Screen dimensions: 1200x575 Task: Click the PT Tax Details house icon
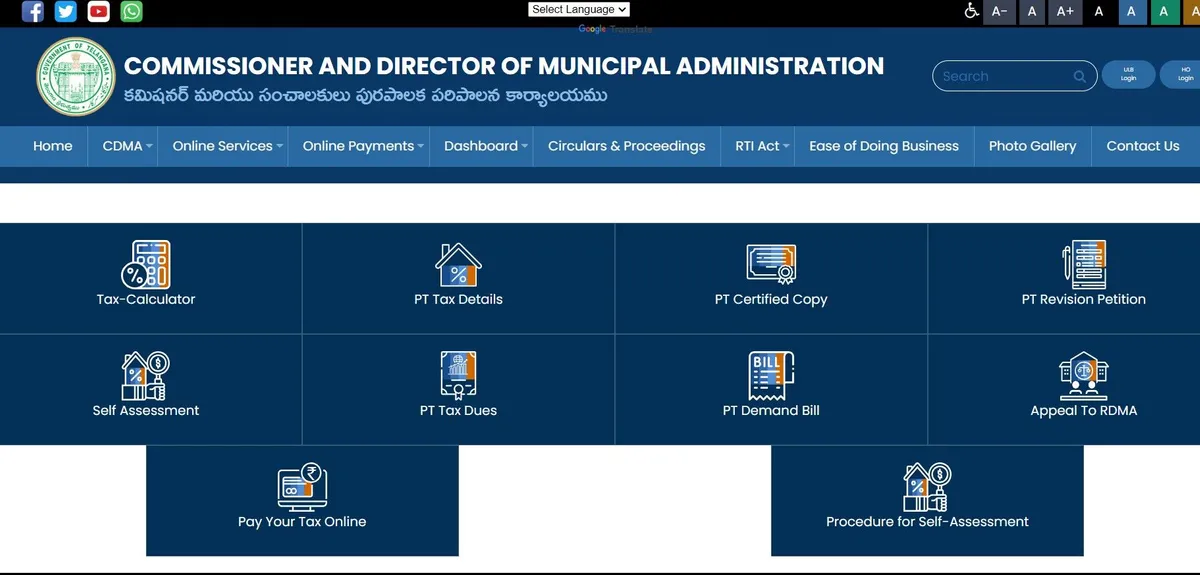click(x=458, y=265)
